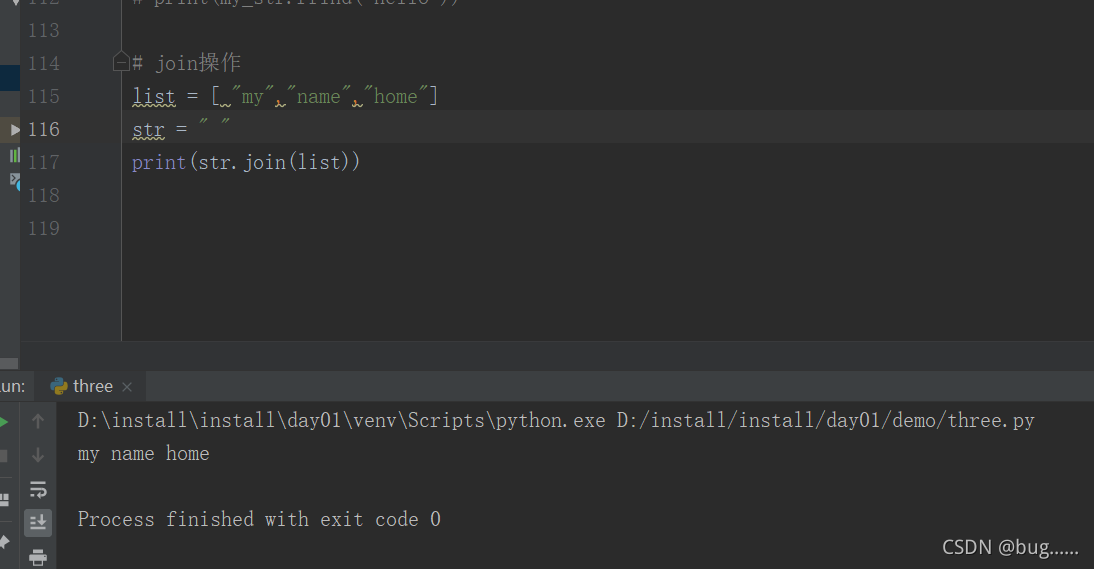1094x569 pixels.
Task: Open the Run tool window stripe icon
Action: click(x=15, y=130)
